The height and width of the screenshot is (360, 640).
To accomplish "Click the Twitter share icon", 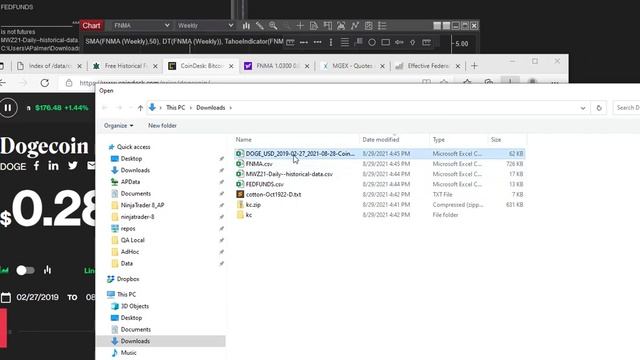I will pos(73,166).
